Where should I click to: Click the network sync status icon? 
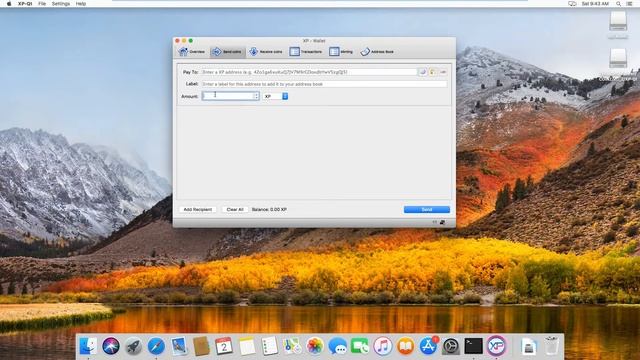442,222
